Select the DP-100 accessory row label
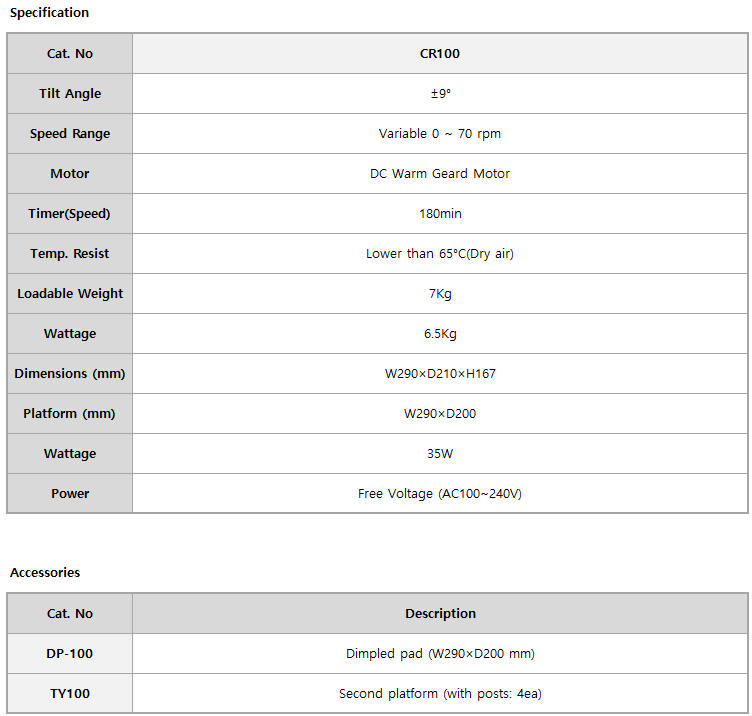 (70, 653)
